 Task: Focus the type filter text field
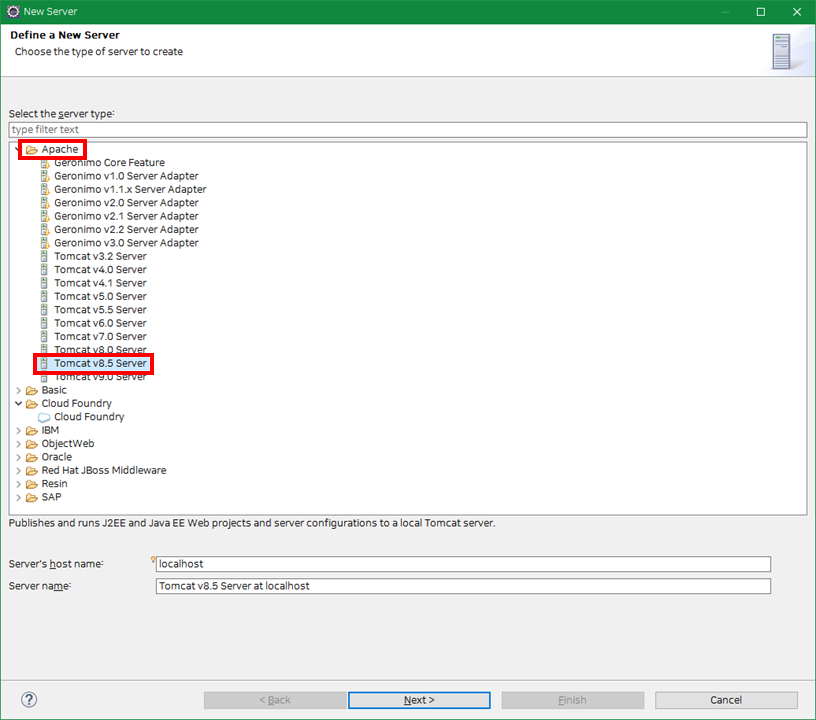[408, 130]
